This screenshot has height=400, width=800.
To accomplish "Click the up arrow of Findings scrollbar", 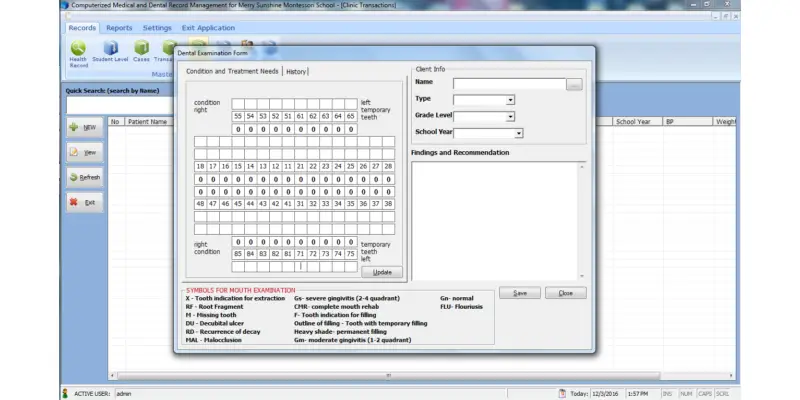I will tap(582, 167).
